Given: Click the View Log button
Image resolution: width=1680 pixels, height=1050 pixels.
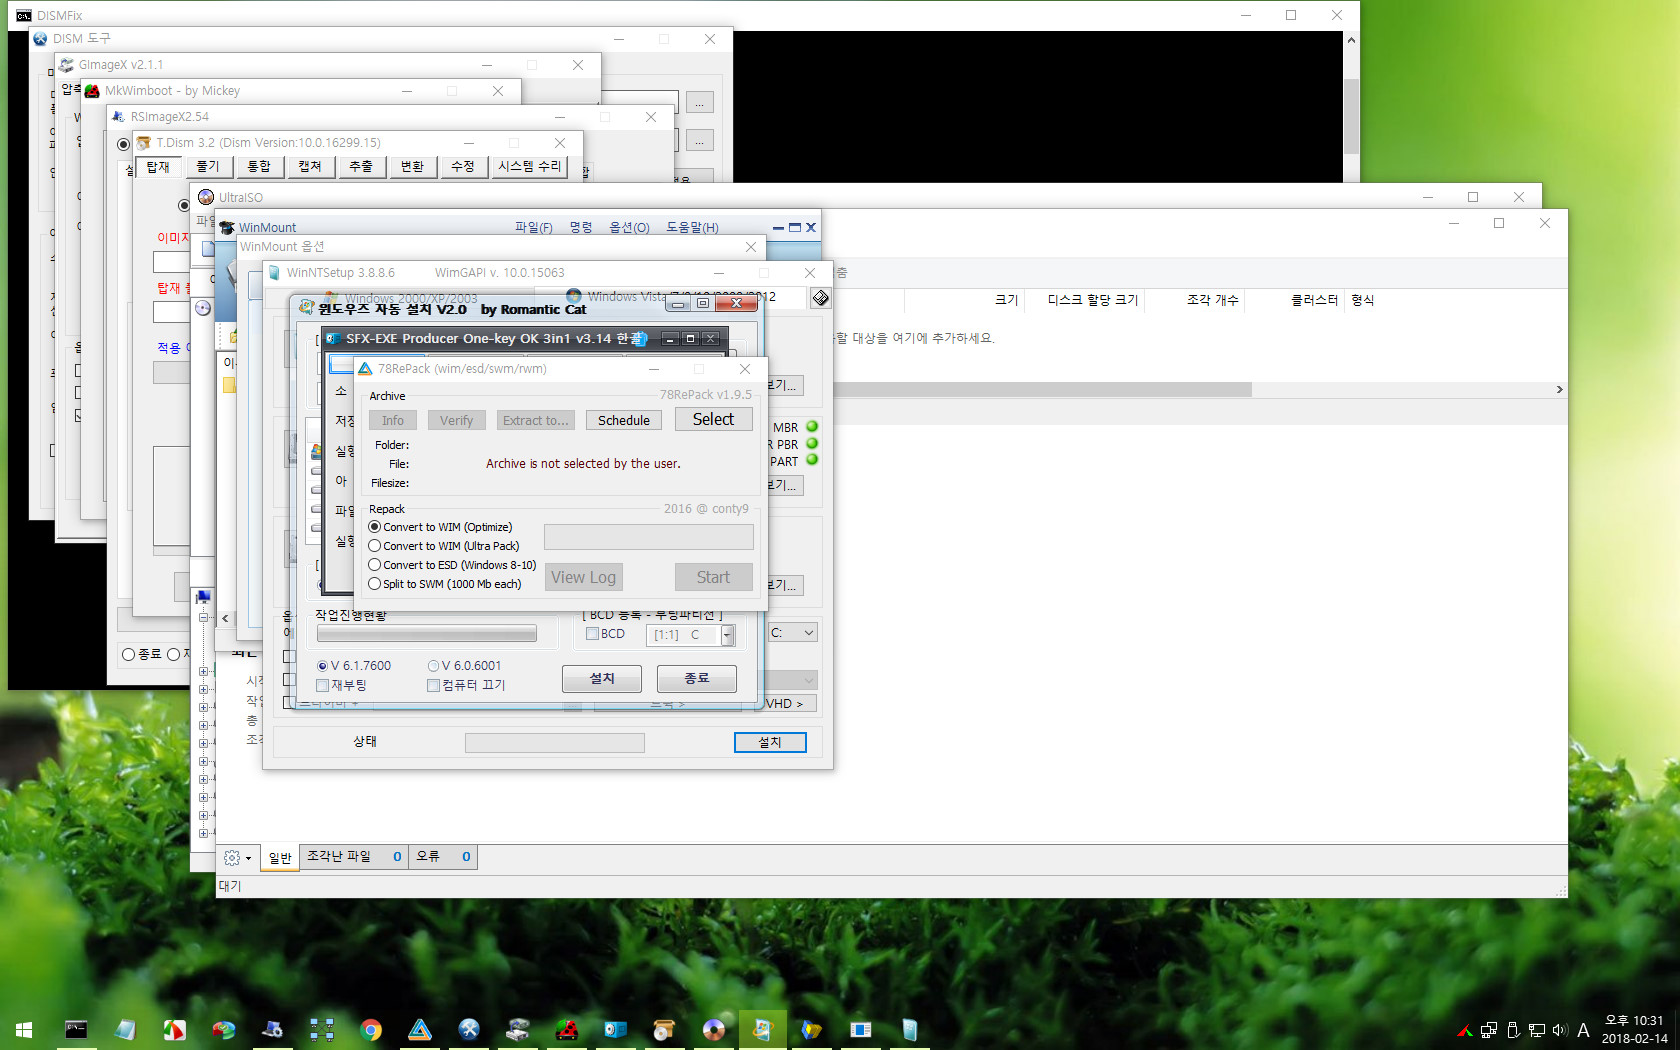Looking at the screenshot, I should (583, 577).
